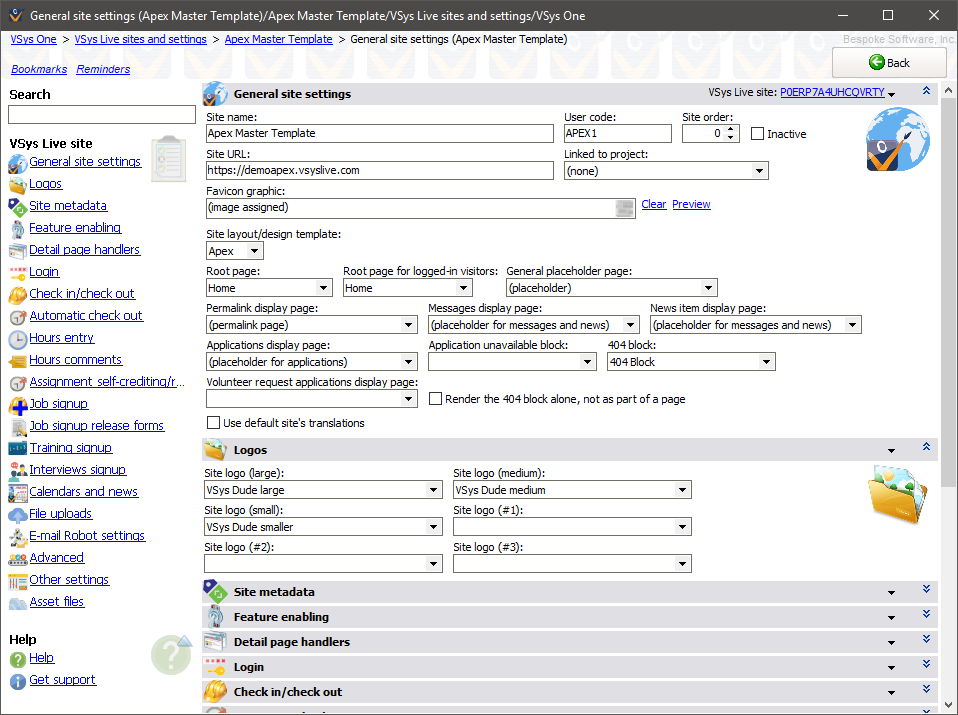Click the Preview link for favicon
Viewport: 958px width, 715px height.
point(691,204)
